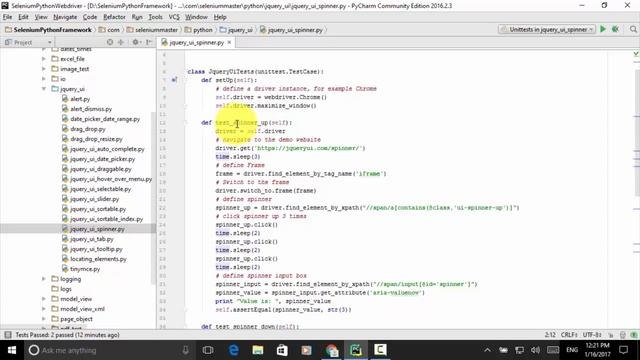
Task: Click collapse-all icon in Project panel
Action: (121, 42)
